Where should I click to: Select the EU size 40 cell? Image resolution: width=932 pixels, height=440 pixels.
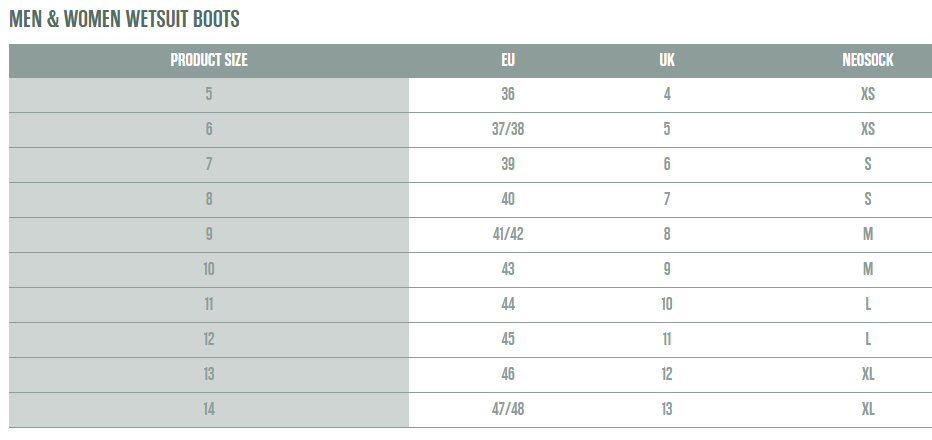coord(508,200)
